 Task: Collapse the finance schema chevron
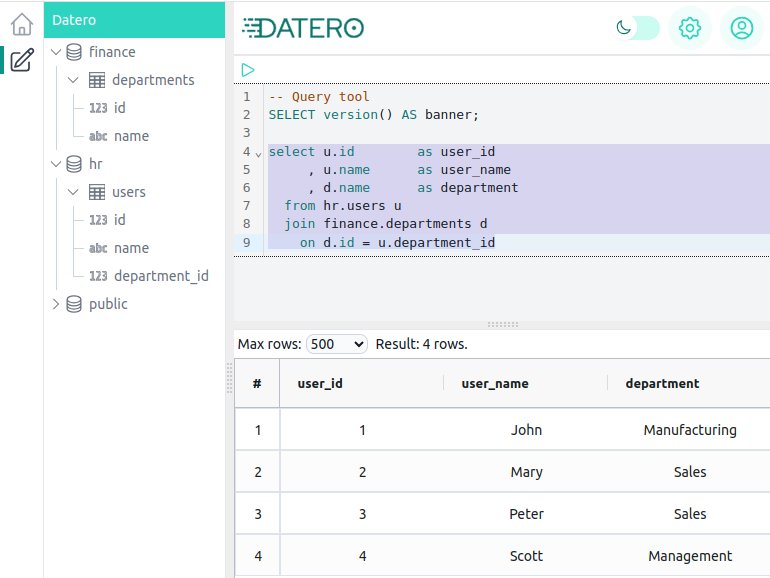[x=56, y=52]
